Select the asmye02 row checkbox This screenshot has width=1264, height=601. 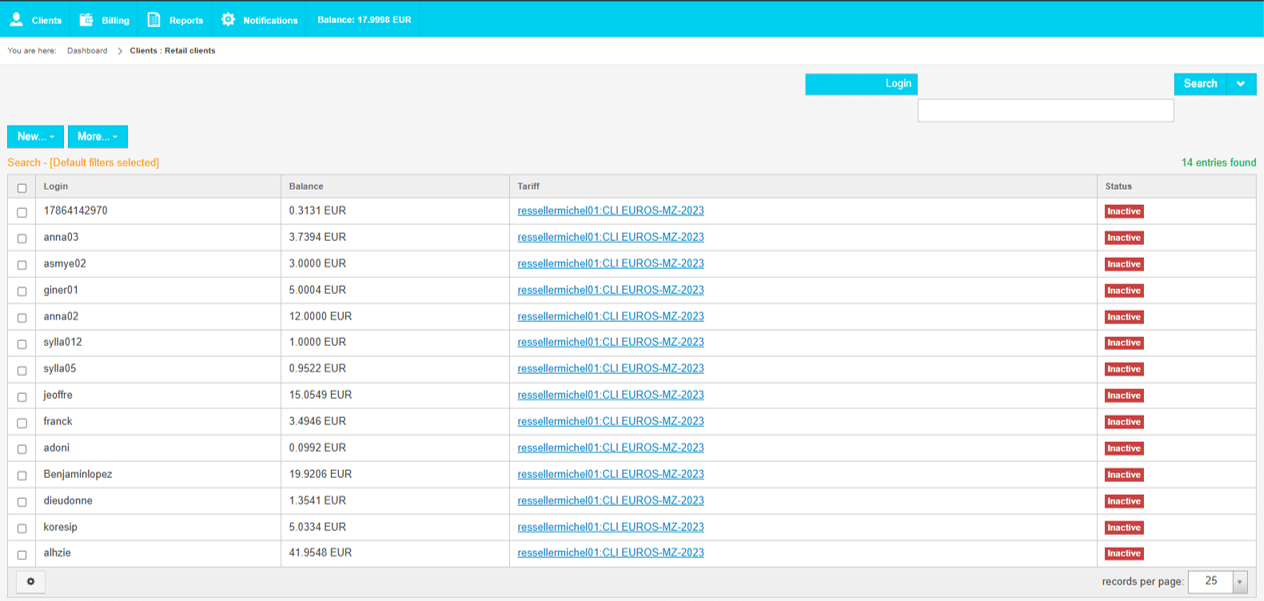(22, 265)
